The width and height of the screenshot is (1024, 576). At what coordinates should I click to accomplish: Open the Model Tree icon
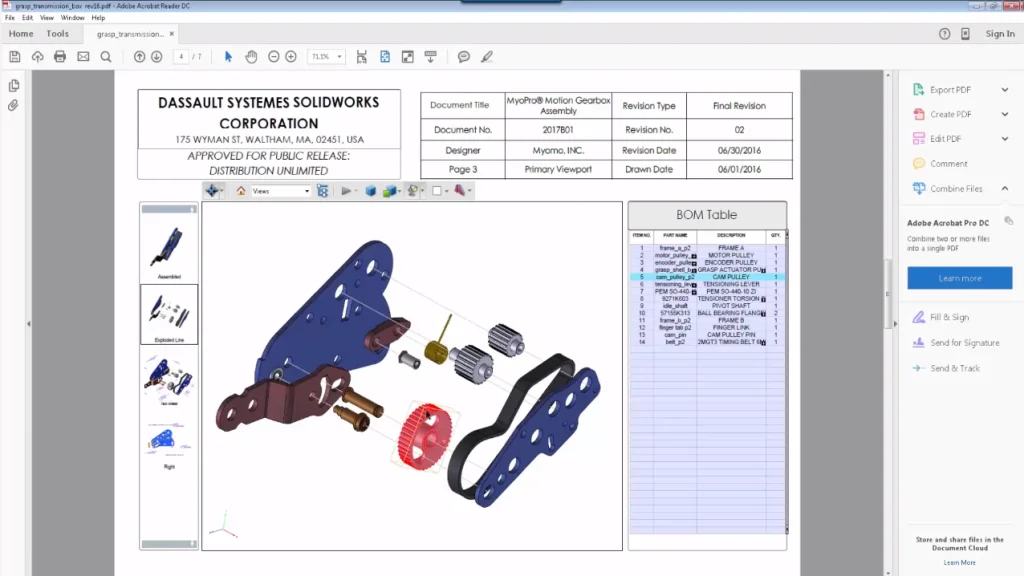click(323, 190)
